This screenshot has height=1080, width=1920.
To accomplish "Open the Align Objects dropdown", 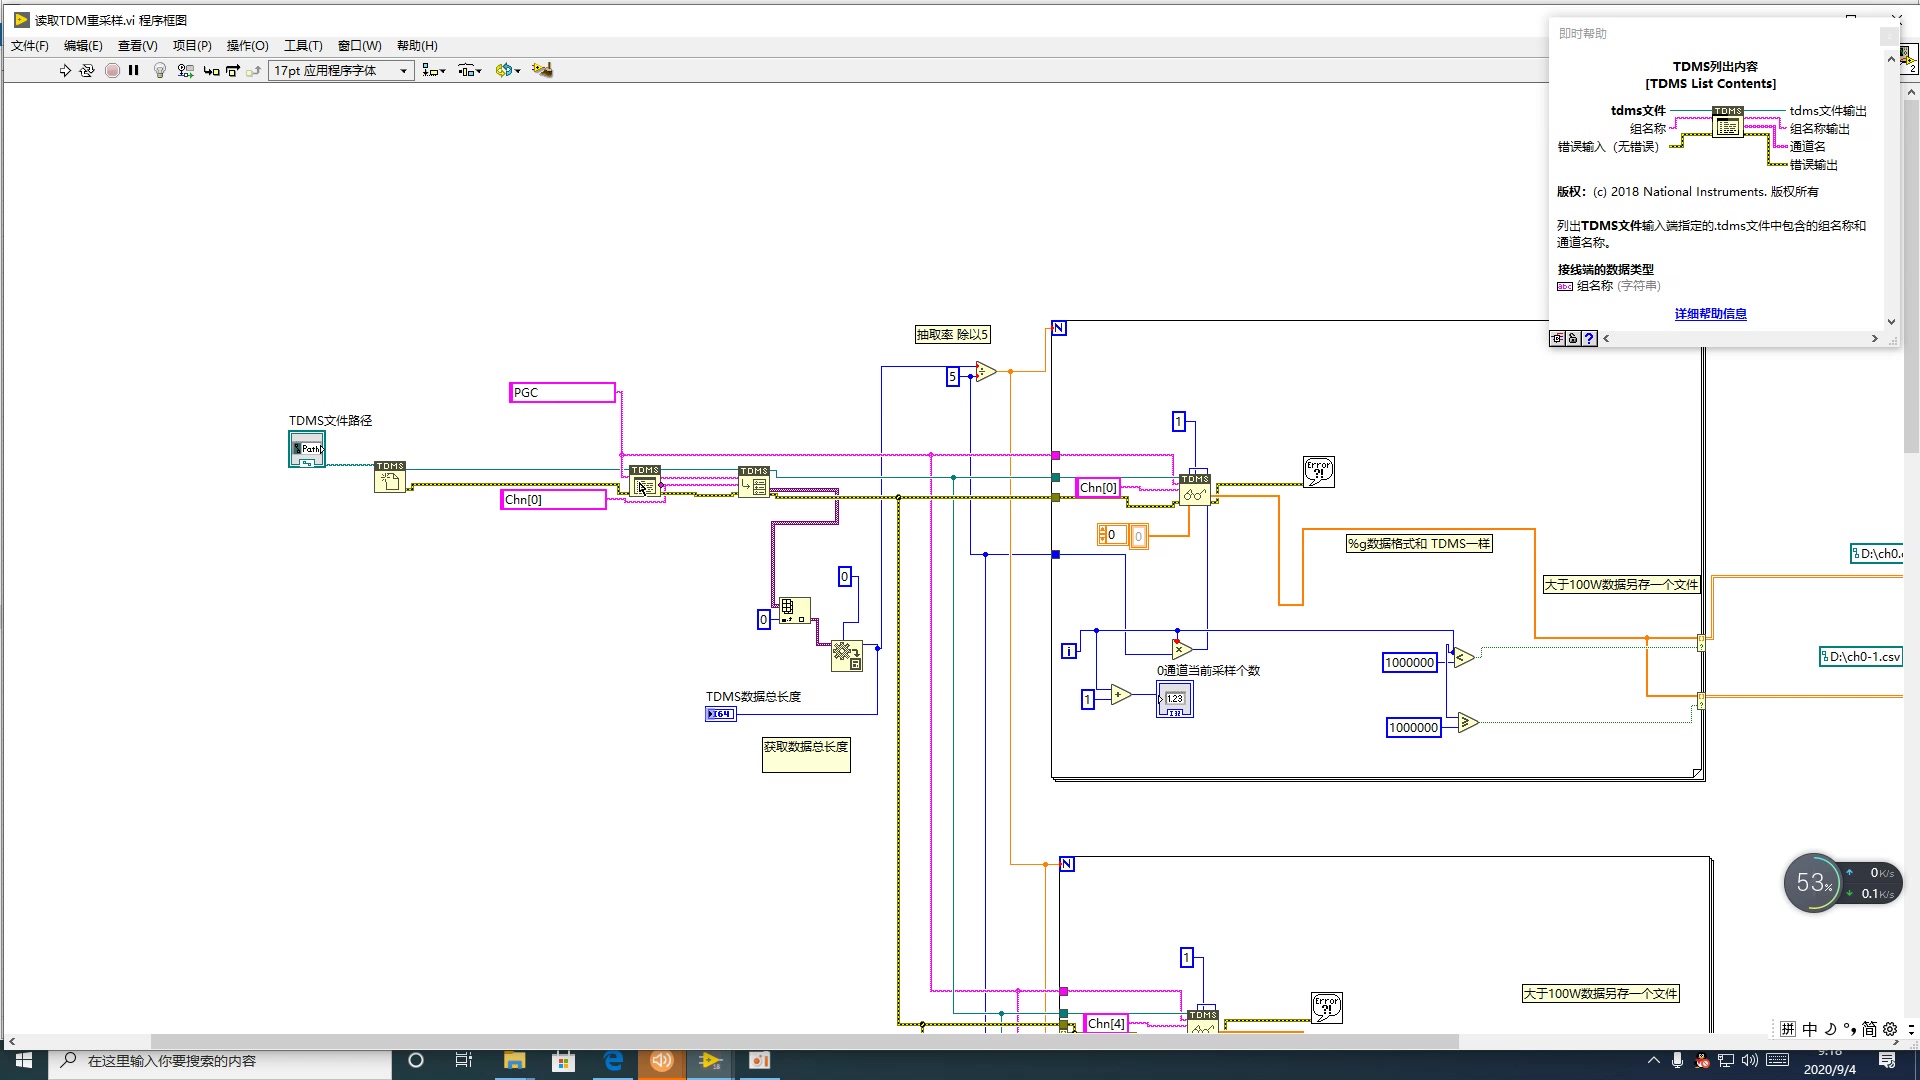I will click(434, 70).
